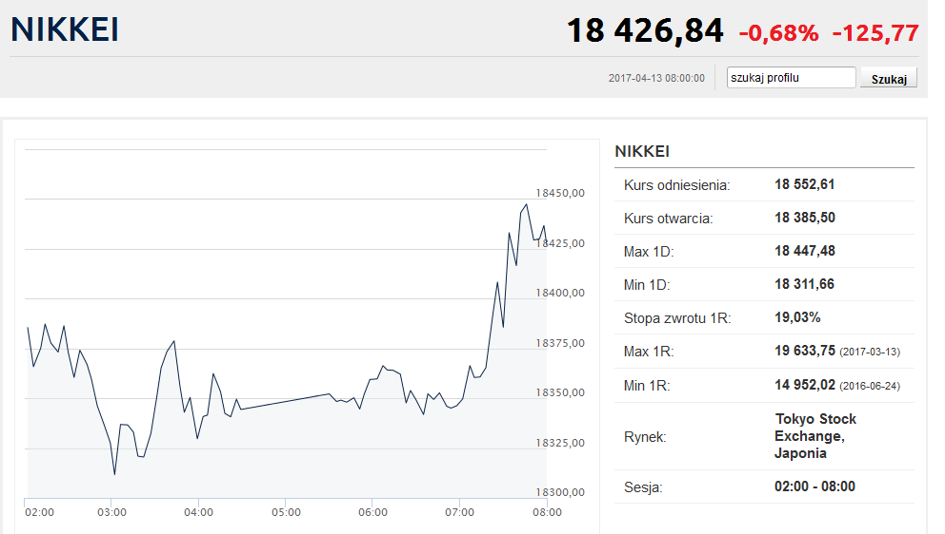Image resolution: width=945 pixels, height=534 pixels.
Task: Click the 'Stopa zwrotu 1R:' label
Action: [677, 318]
